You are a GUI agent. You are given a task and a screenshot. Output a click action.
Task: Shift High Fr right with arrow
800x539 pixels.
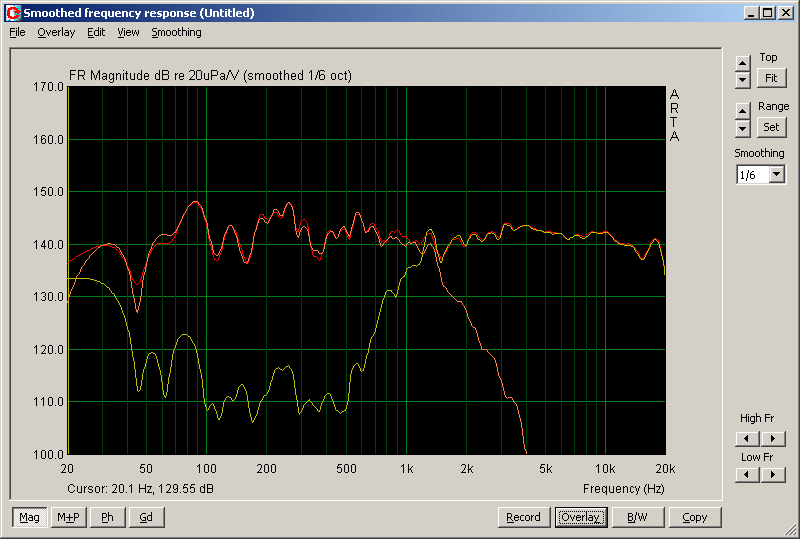(772, 438)
